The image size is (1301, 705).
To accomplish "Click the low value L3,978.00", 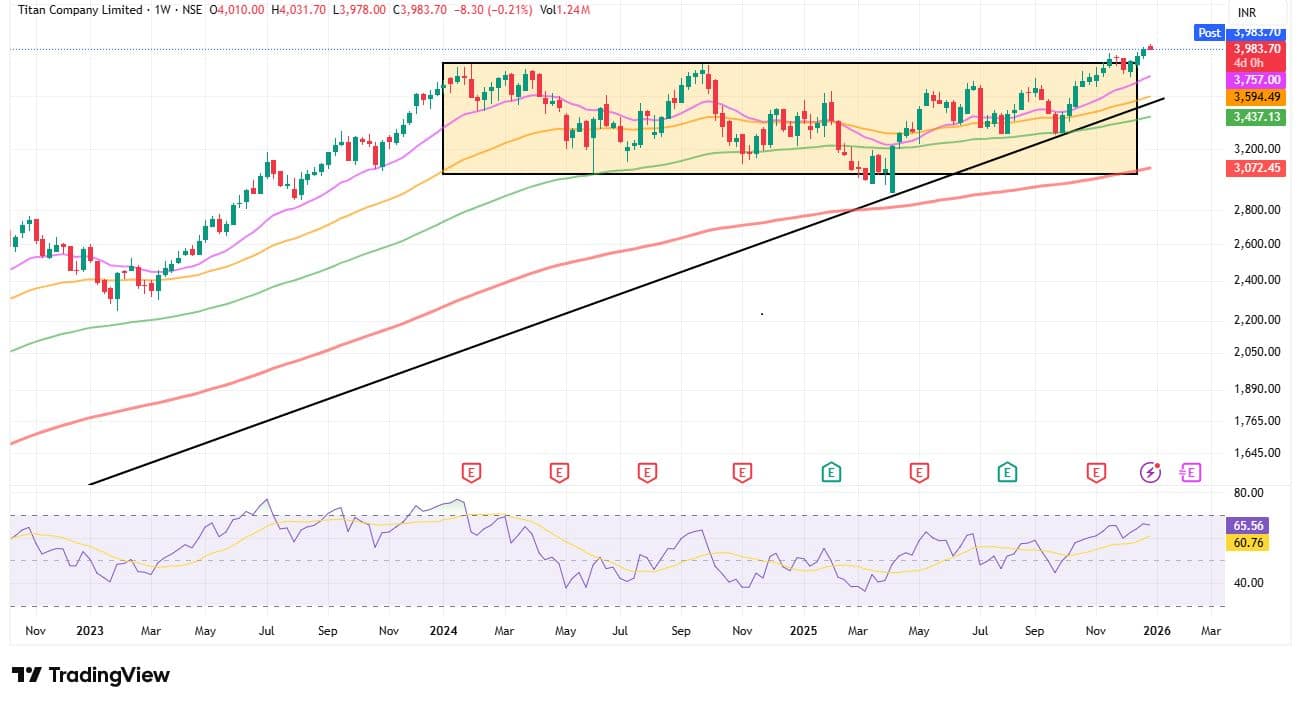I will 359,10.
